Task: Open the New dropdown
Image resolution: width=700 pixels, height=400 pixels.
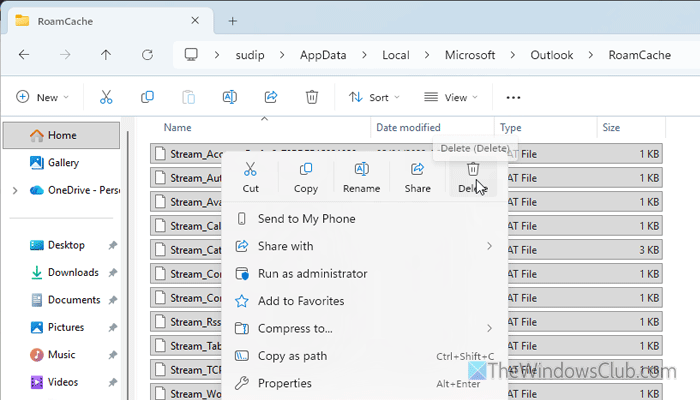Action: click(x=42, y=97)
